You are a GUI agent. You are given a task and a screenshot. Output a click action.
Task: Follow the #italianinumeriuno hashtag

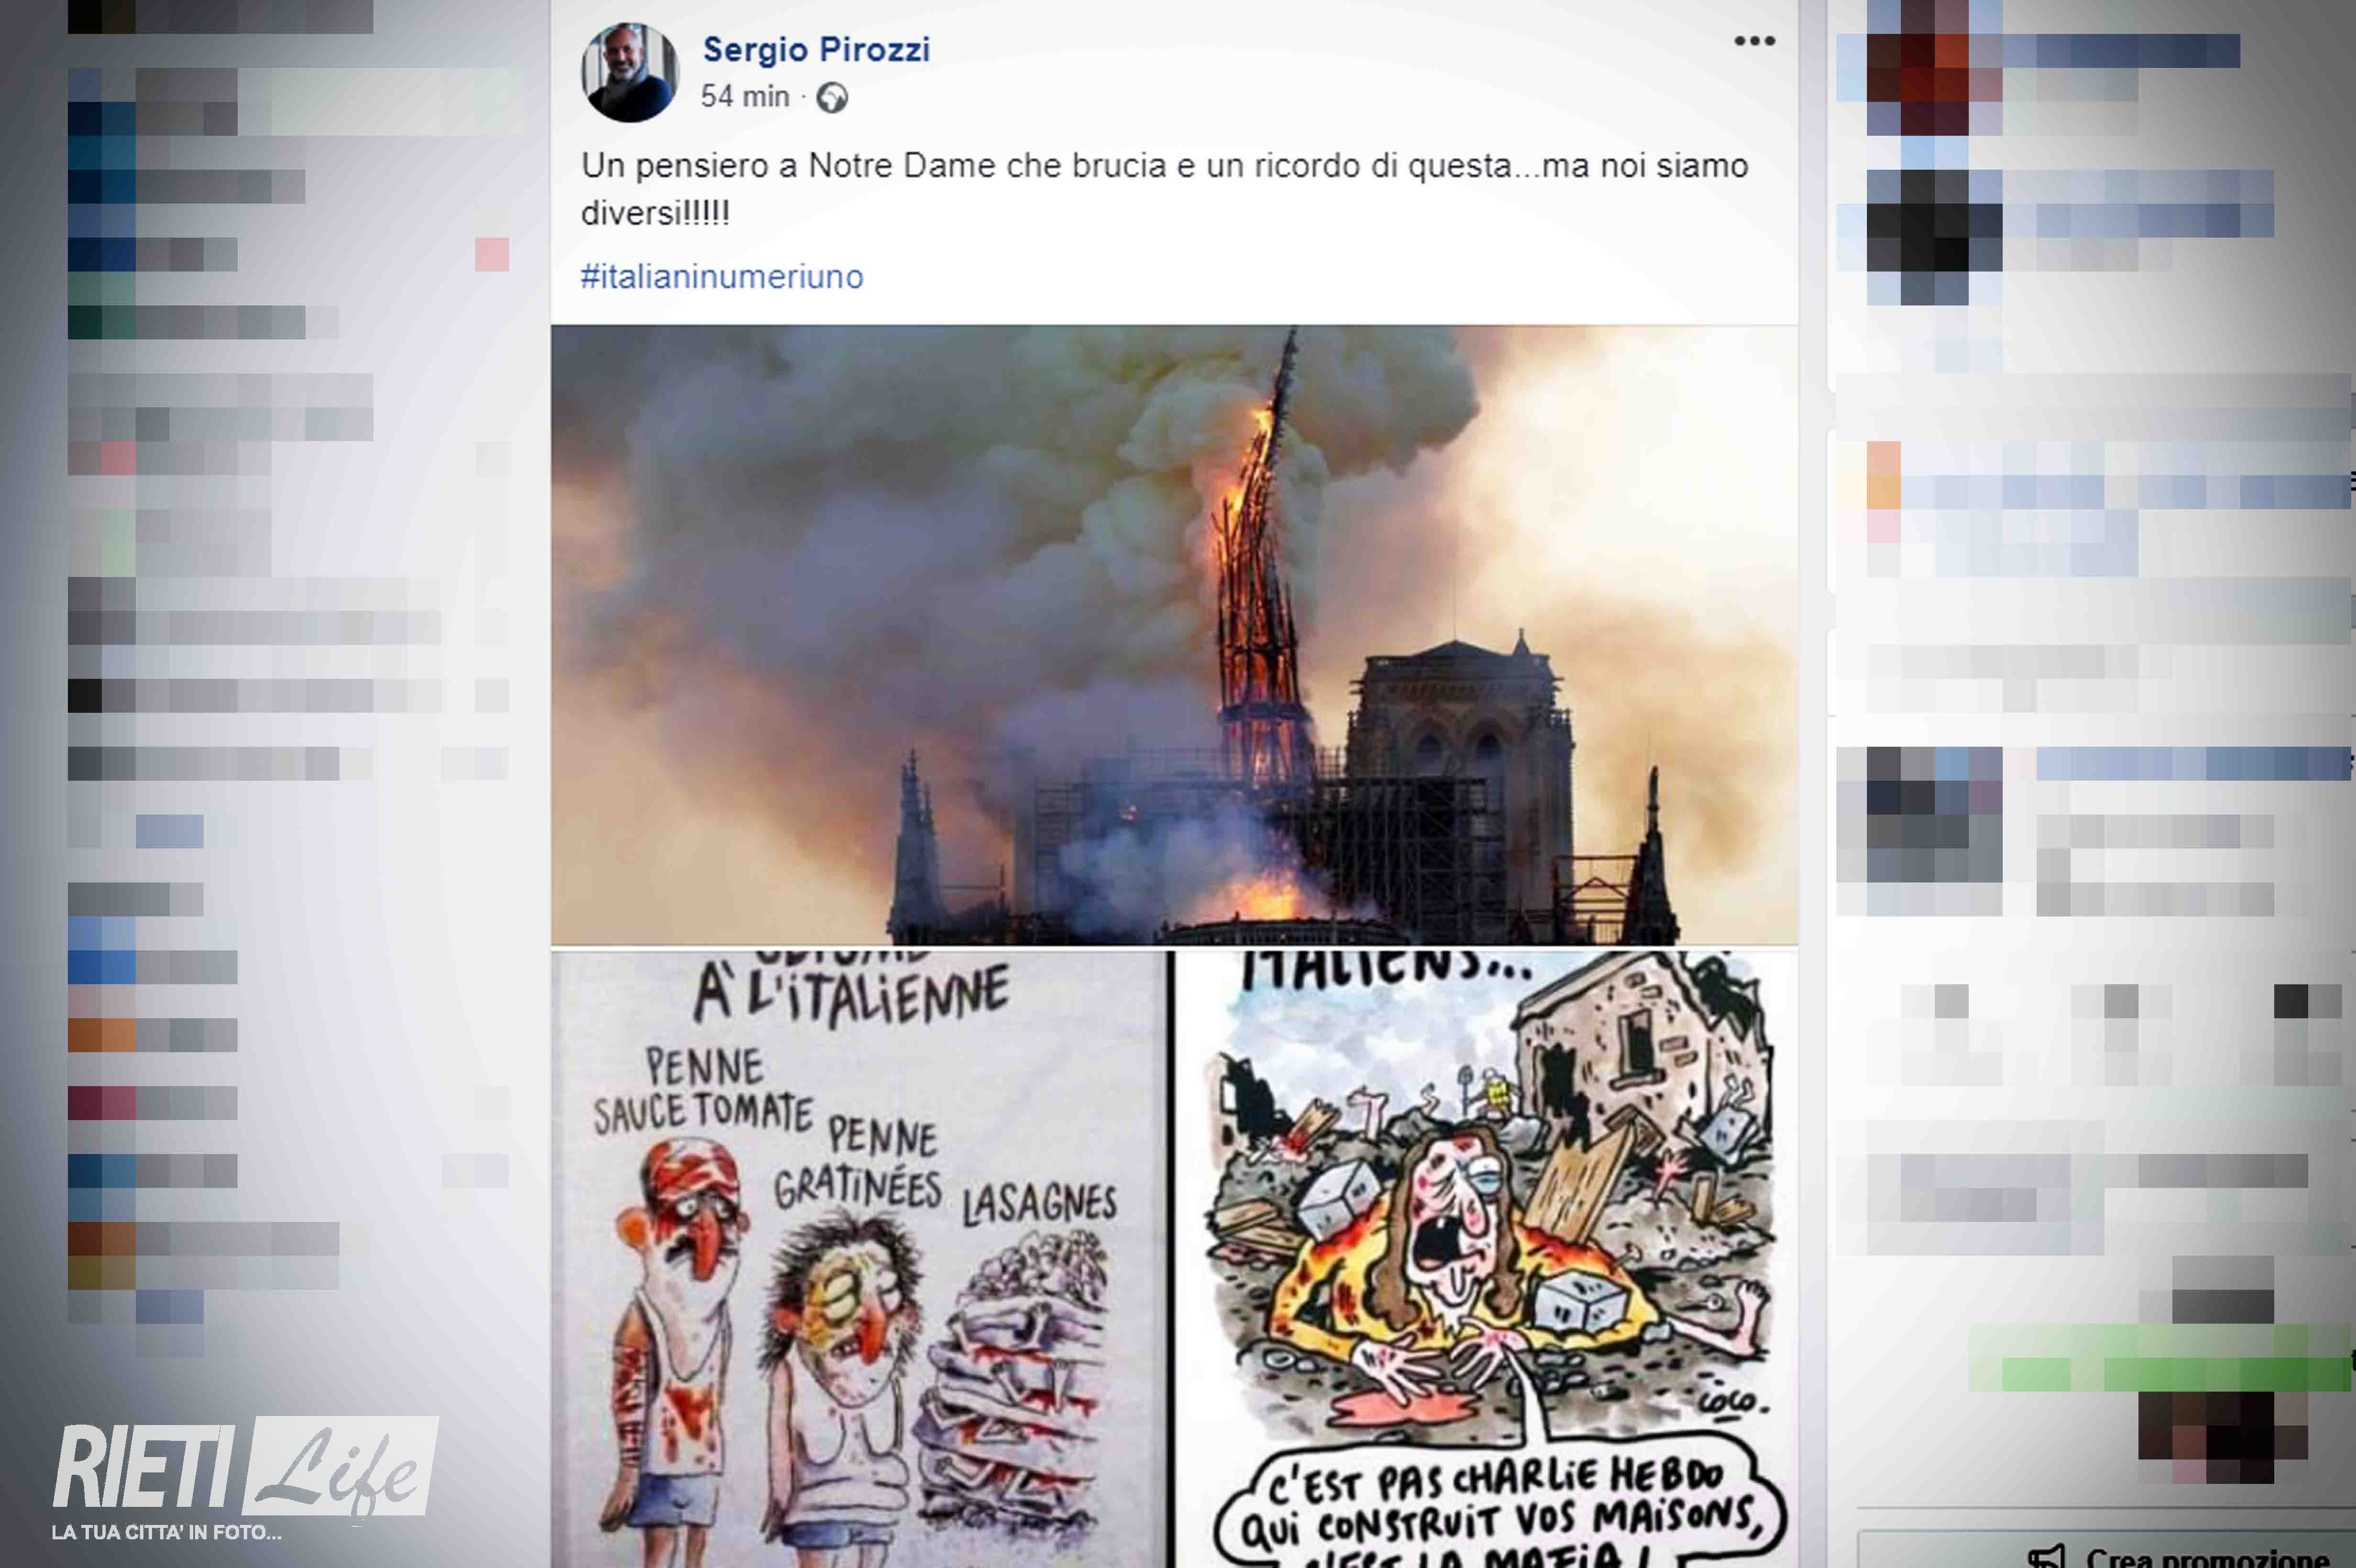[722, 276]
